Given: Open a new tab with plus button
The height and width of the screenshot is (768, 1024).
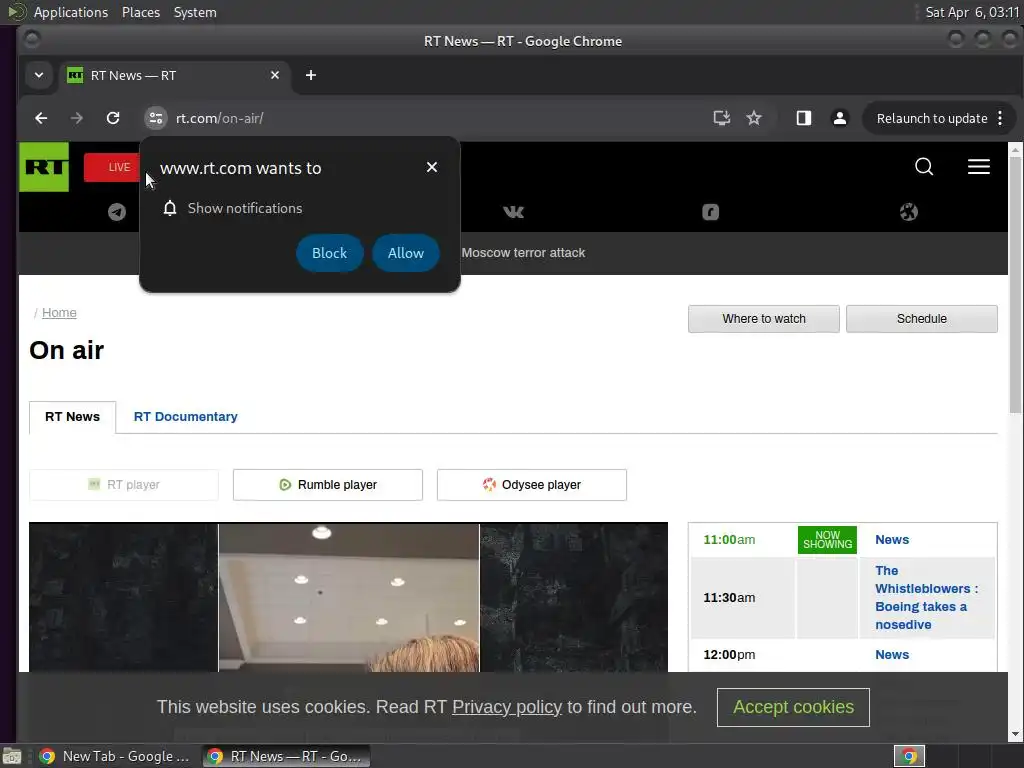Looking at the screenshot, I should point(311,75).
